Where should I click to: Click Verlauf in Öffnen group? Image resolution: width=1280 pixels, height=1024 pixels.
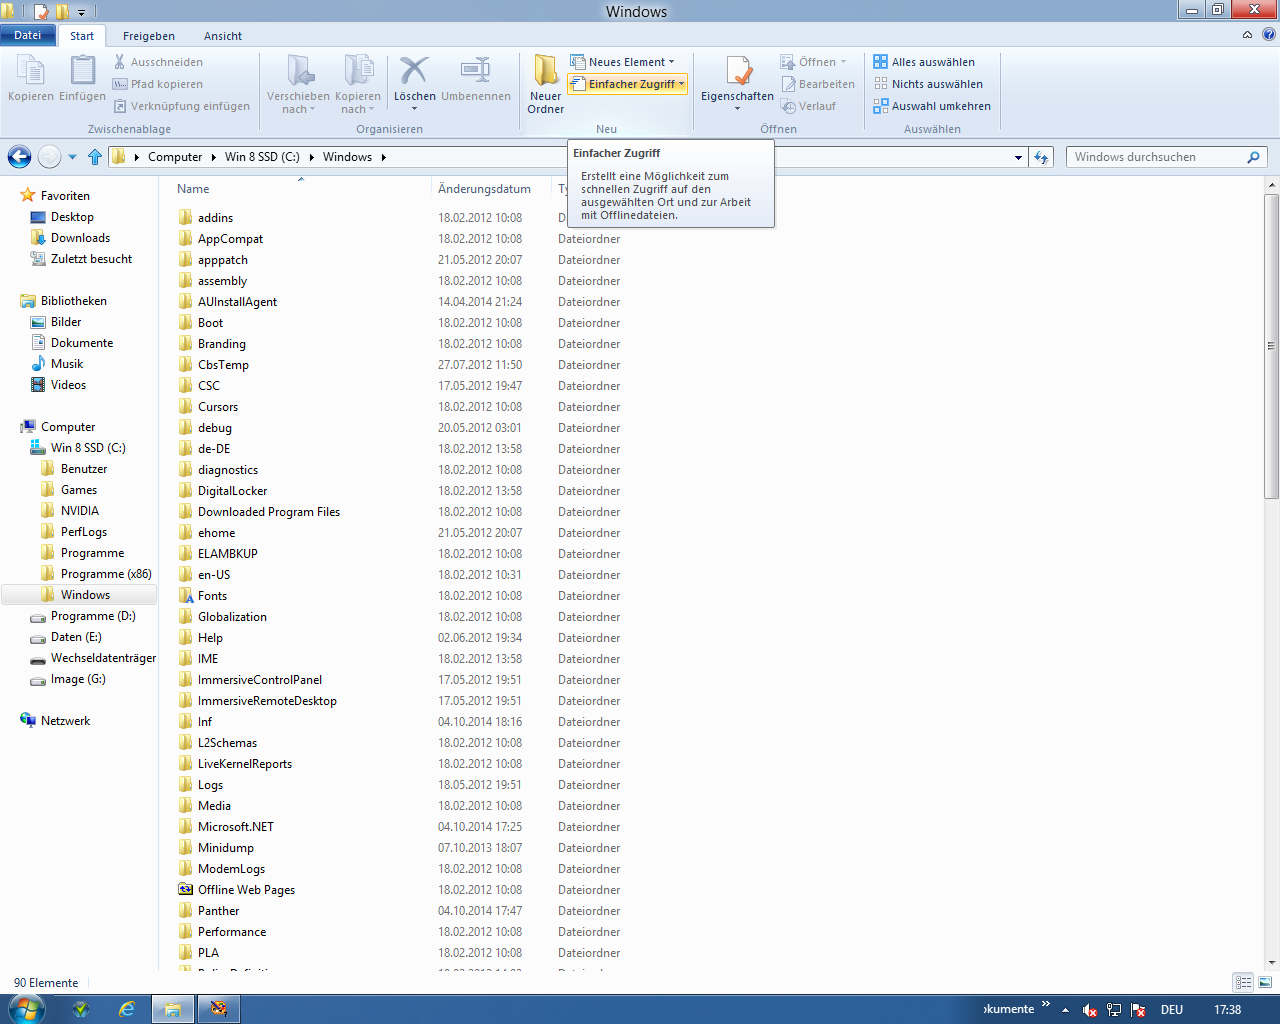click(808, 106)
